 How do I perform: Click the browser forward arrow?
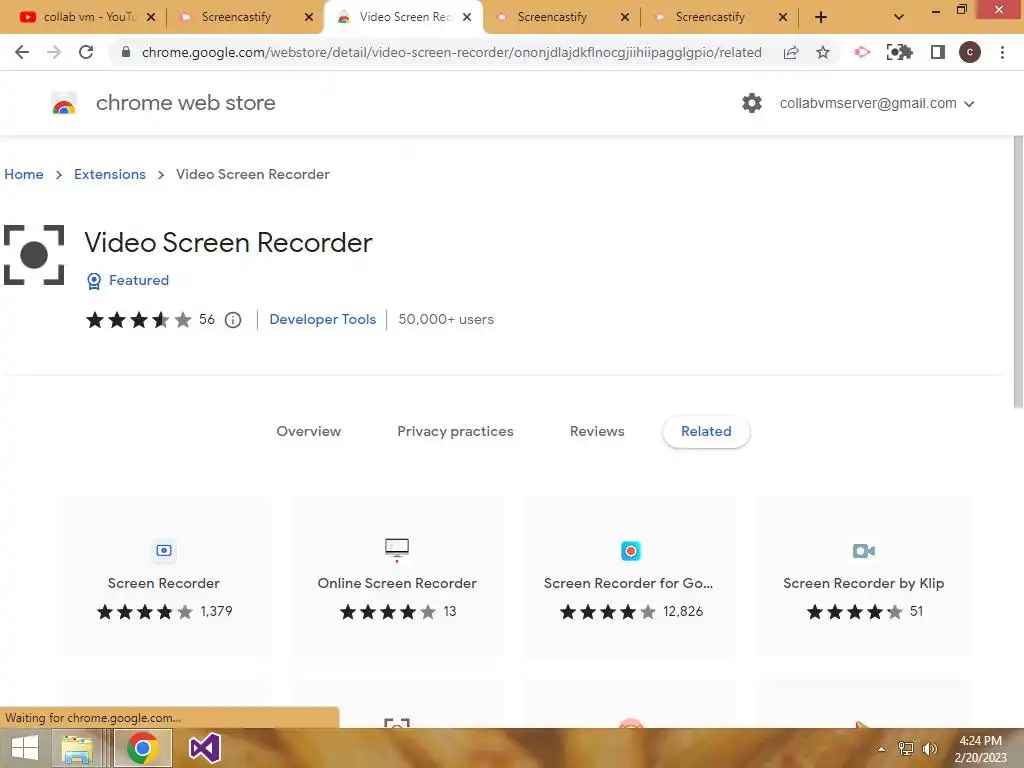tap(54, 52)
